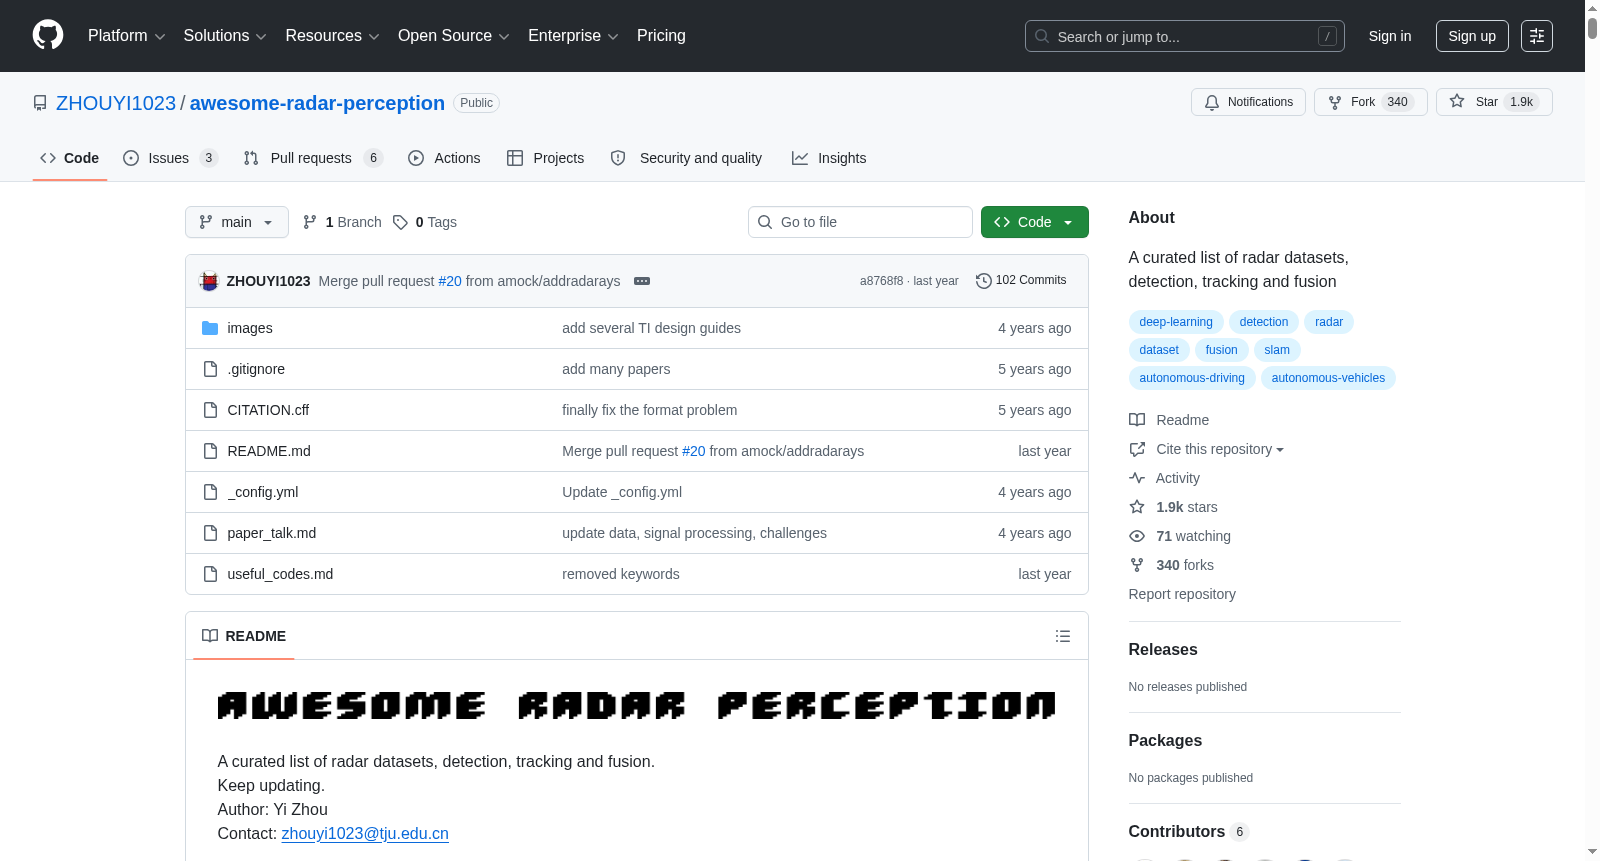Select the README tab heading
This screenshot has height=861, width=1600.
coord(244,636)
